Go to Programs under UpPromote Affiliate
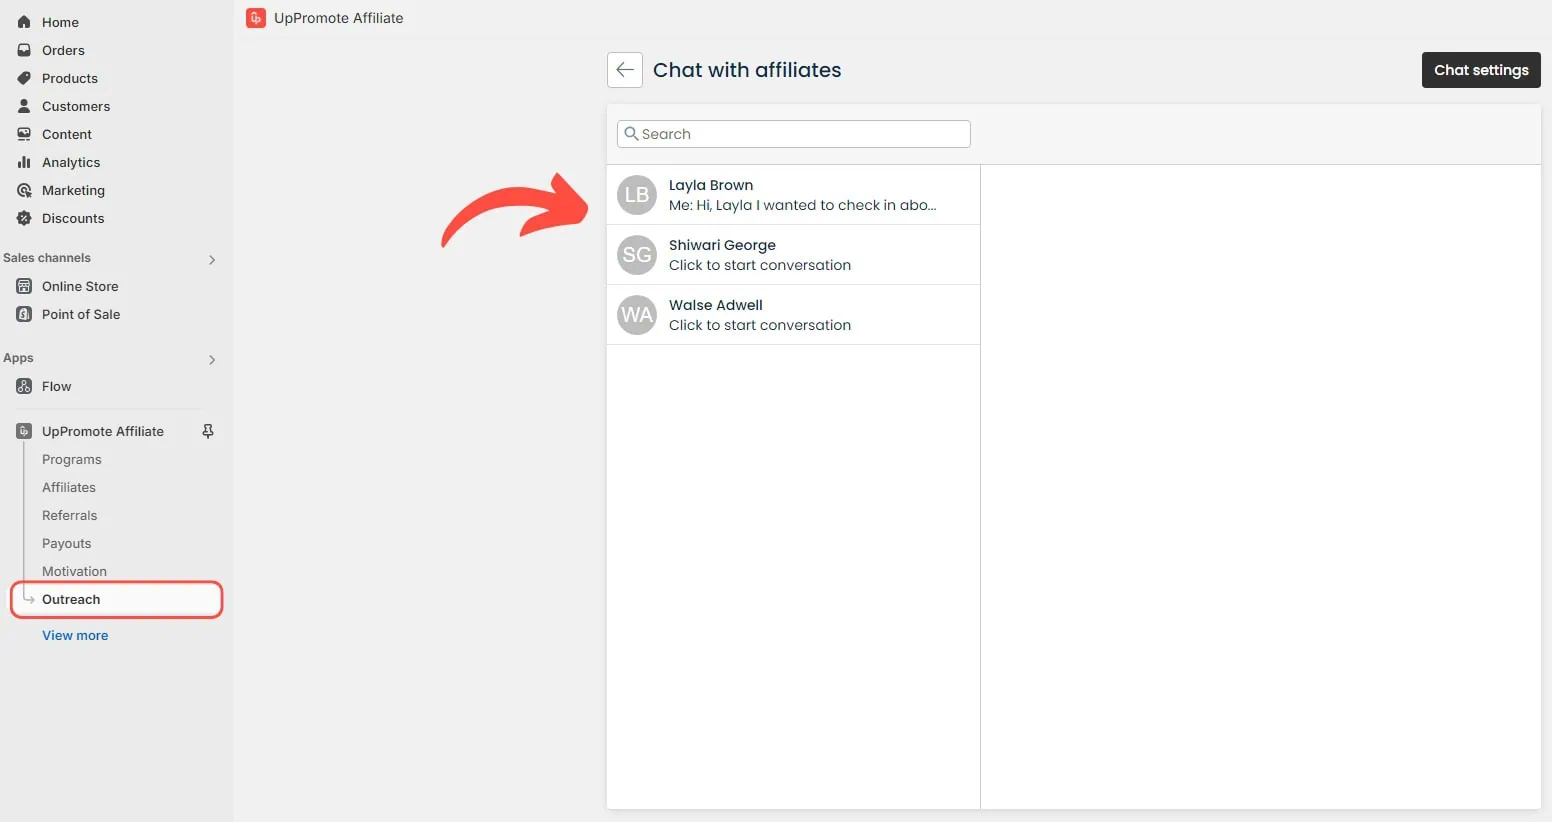This screenshot has width=1552, height=822. [x=72, y=459]
